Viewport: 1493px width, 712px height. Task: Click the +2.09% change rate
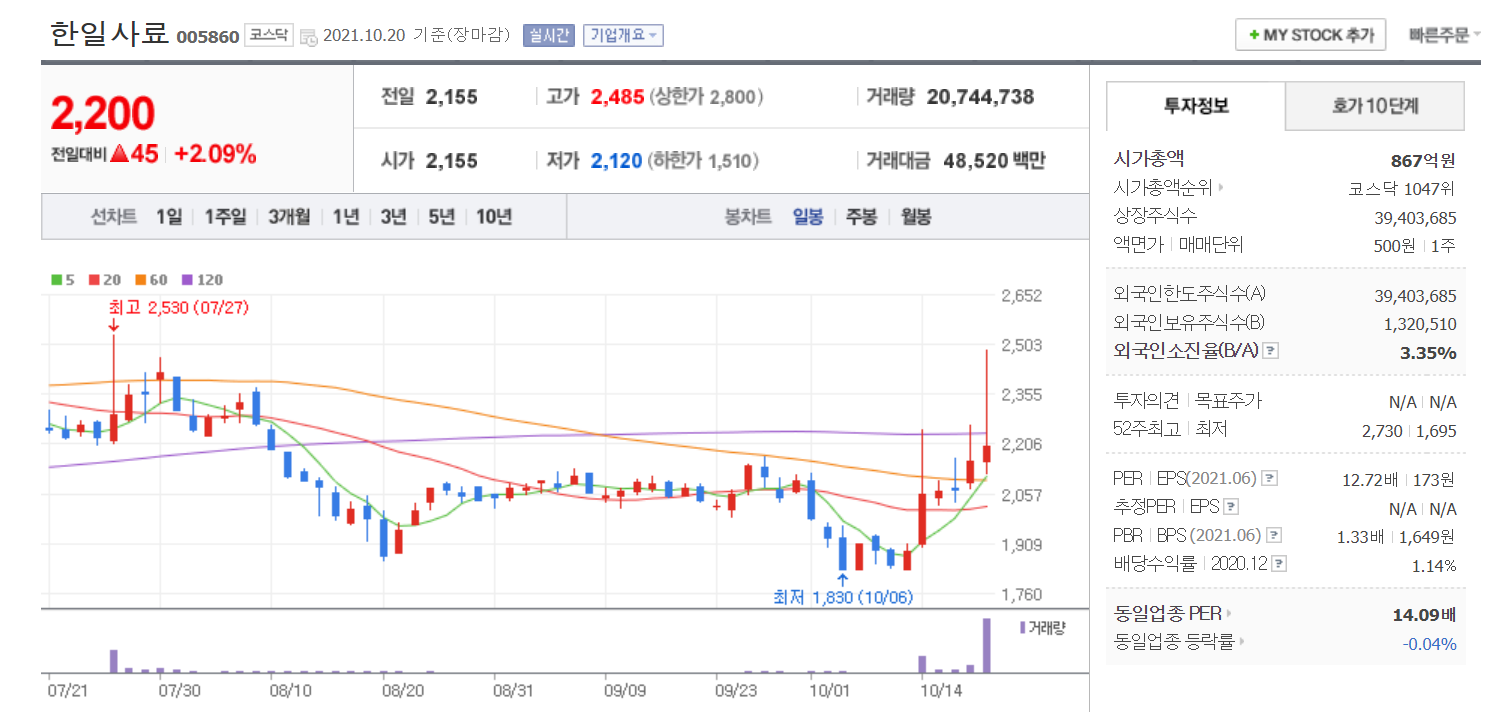[216, 154]
